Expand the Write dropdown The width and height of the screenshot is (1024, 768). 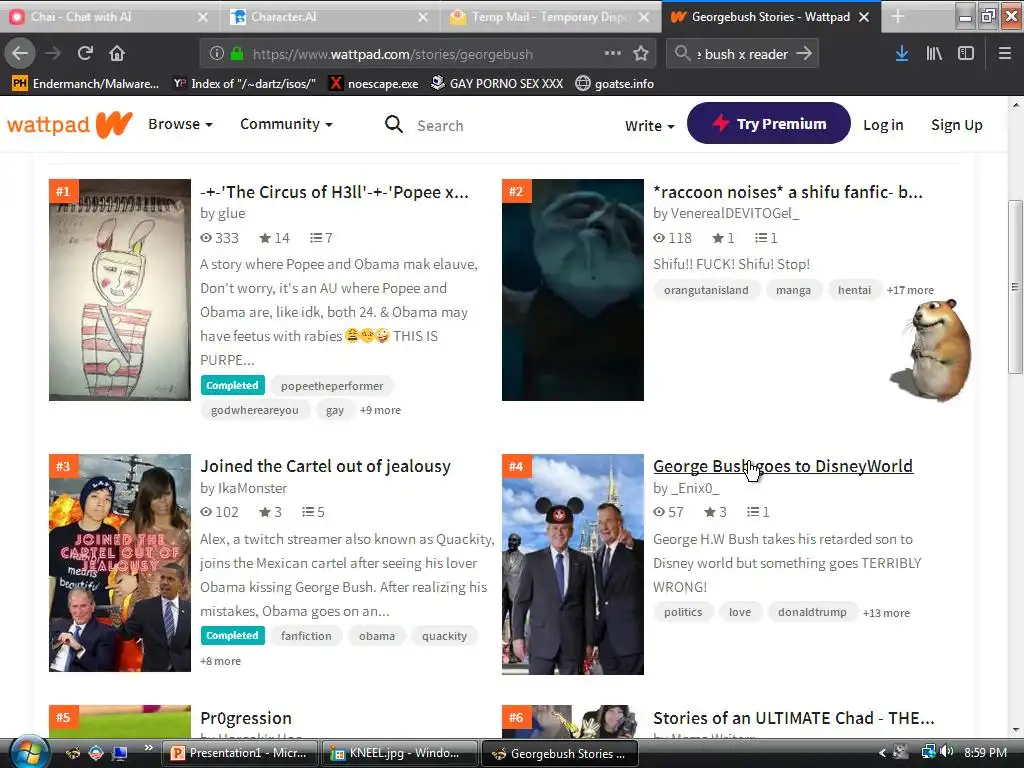coord(649,125)
